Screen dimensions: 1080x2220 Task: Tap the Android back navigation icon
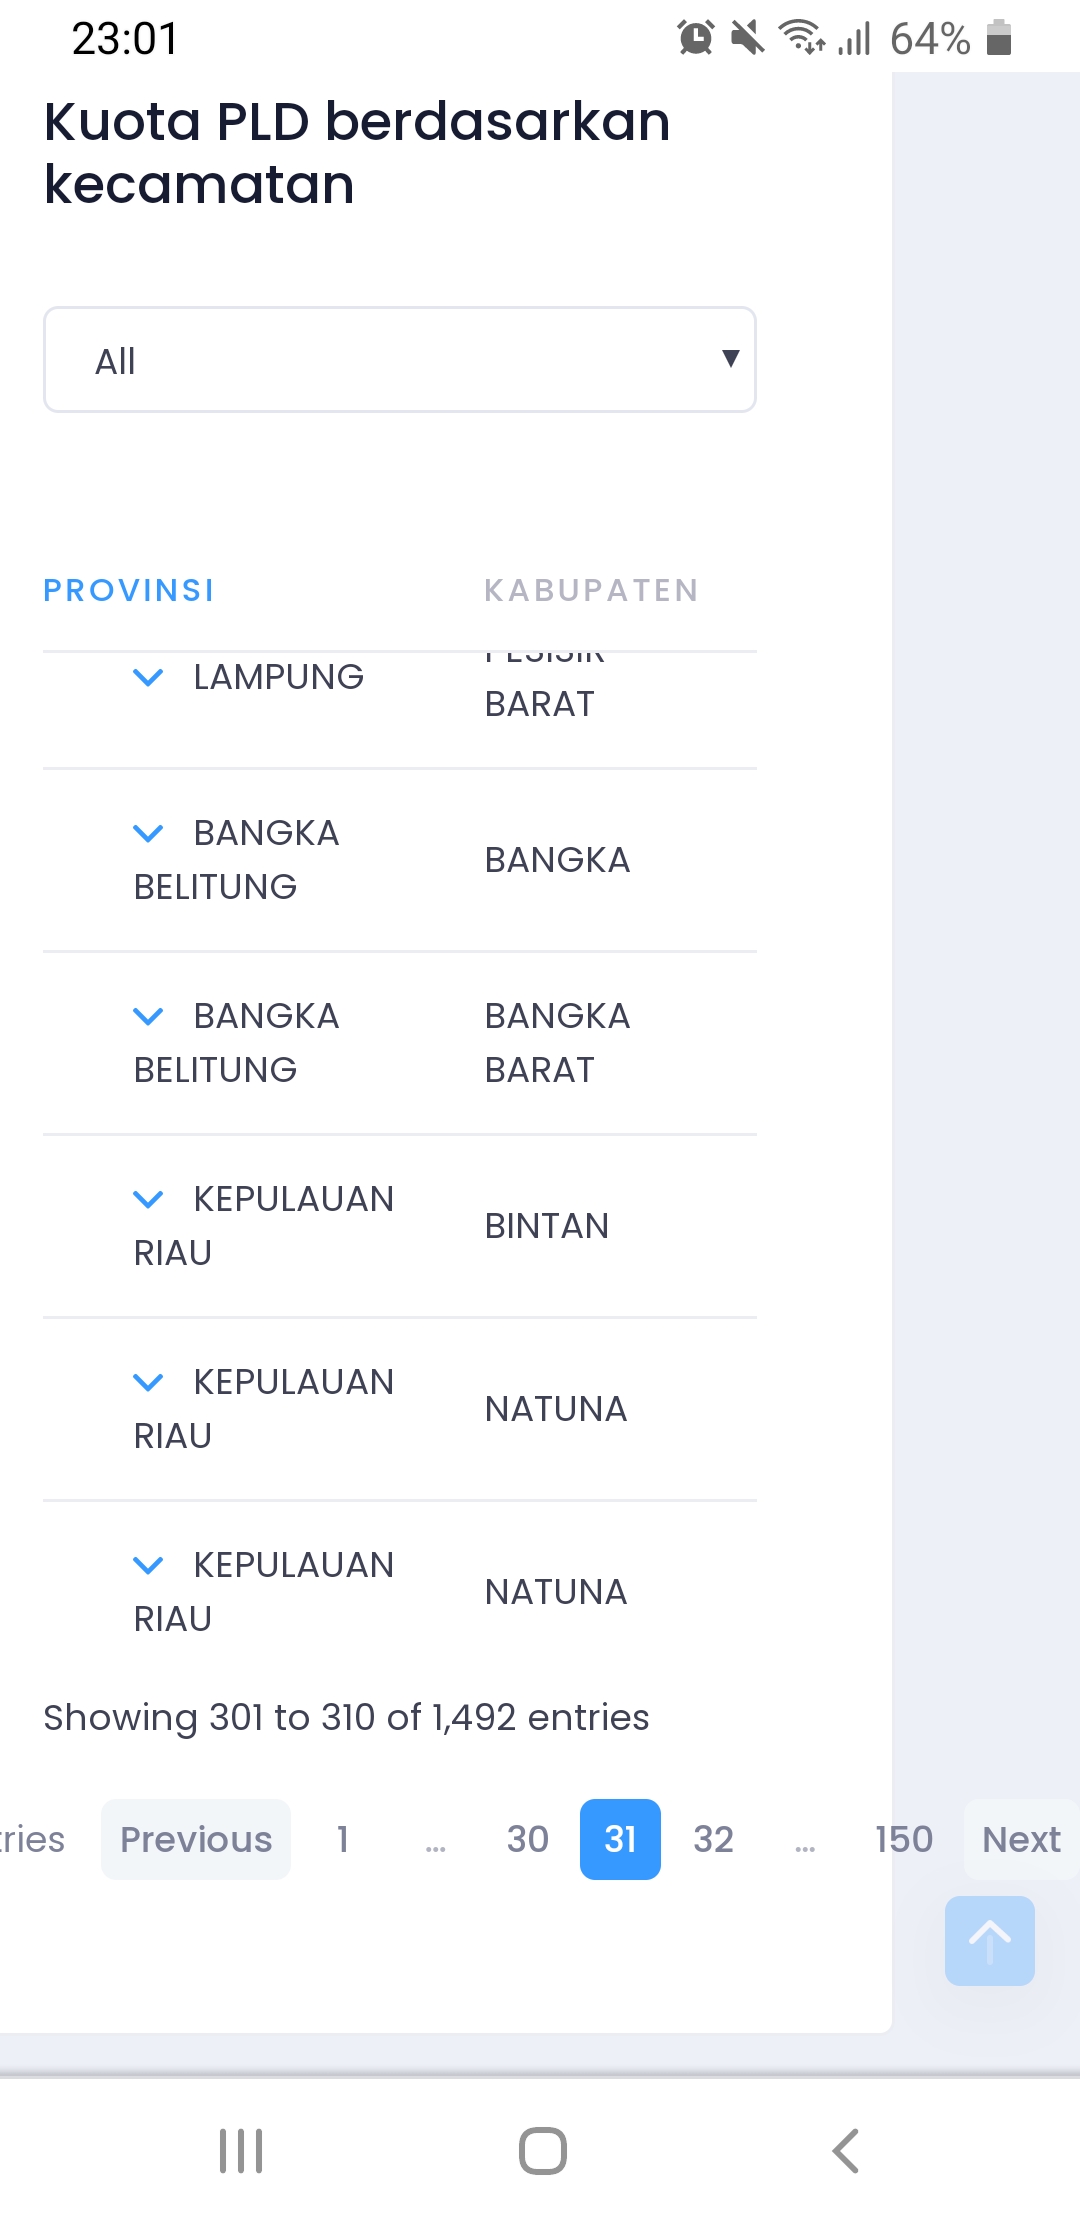coord(846,2150)
